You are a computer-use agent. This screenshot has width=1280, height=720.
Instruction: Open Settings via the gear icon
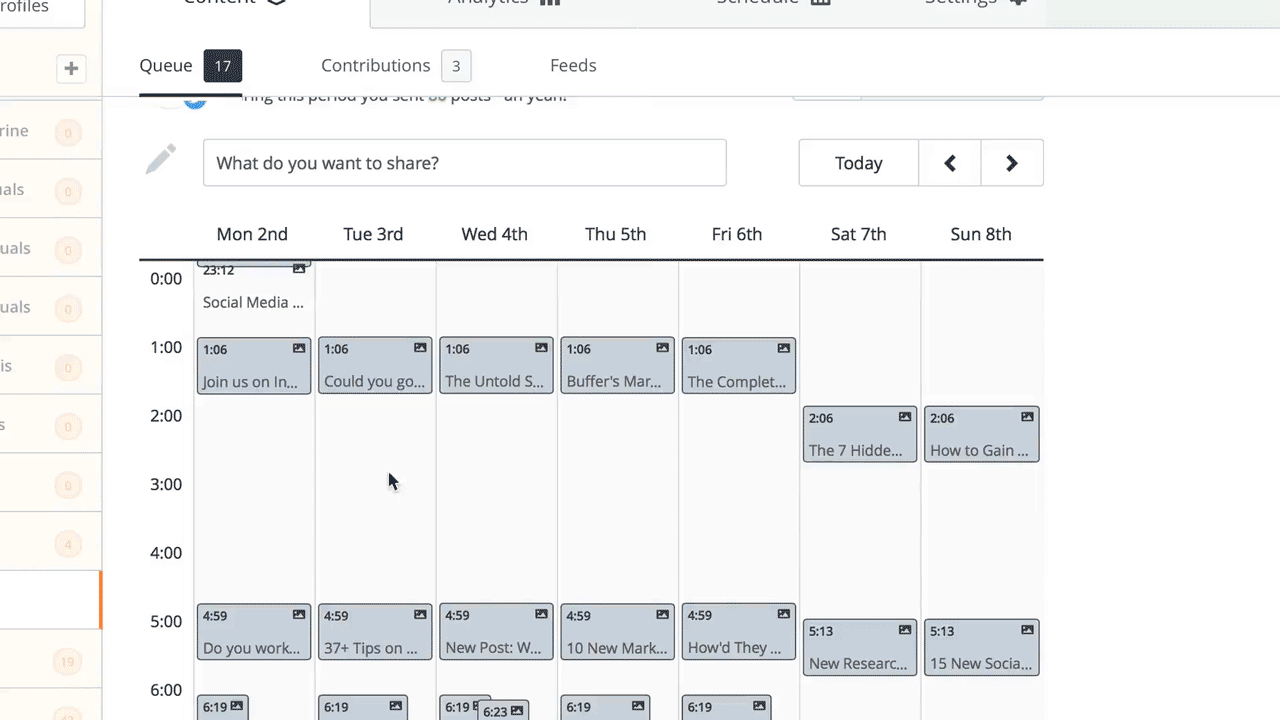1017,2
